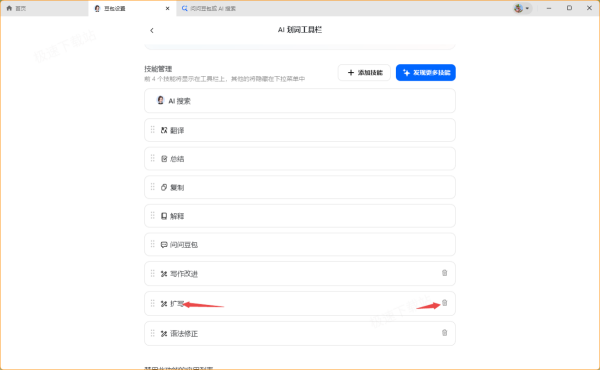Select the '语法修正' label text
The height and width of the screenshot is (370, 600).
[x=184, y=334]
